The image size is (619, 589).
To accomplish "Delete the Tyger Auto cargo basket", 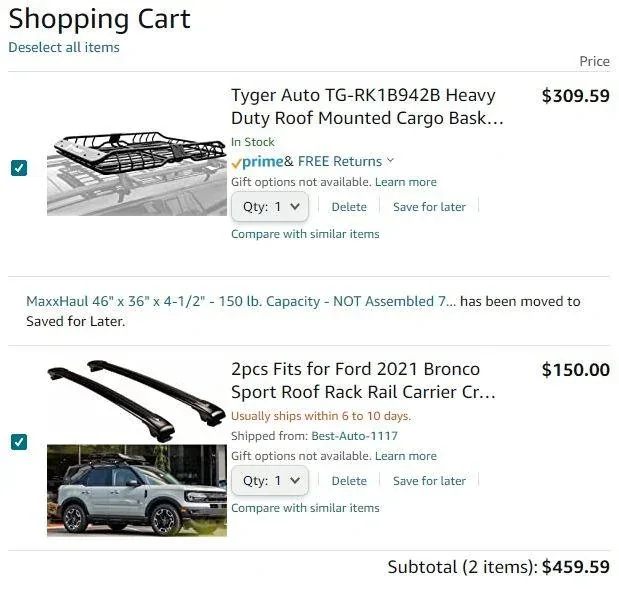I will [x=349, y=207].
